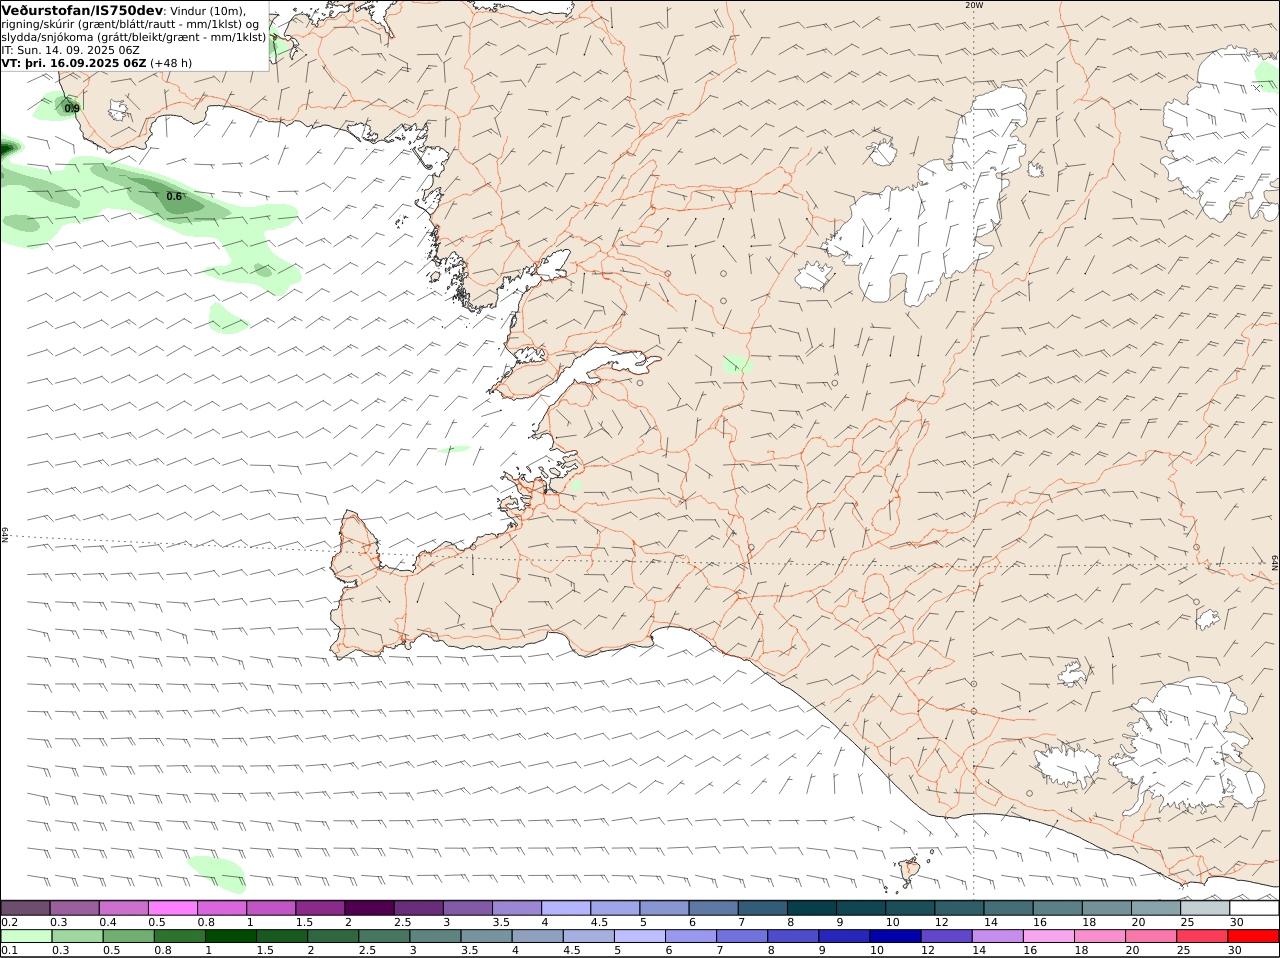The height and width of the screenshot is (958, 1280).
Task: Click the 20W longitude label
Action: pos(974,5)
